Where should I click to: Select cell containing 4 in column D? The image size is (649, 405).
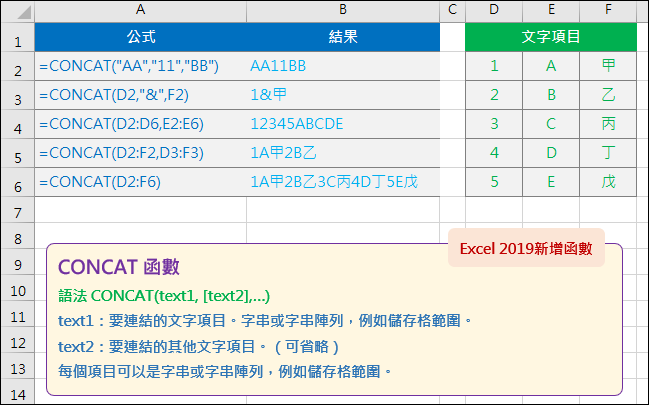pos(494,153)
